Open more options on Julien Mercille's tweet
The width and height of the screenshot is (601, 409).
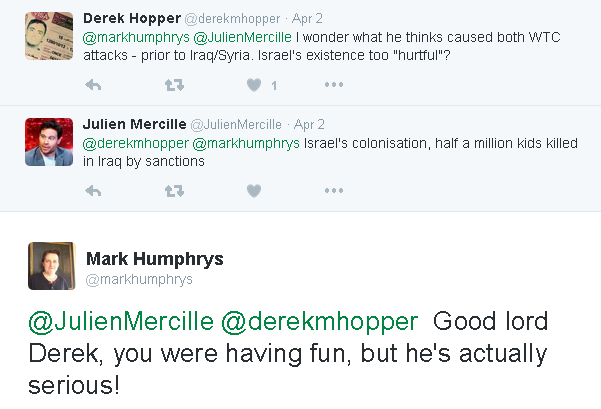coord(334,190)
